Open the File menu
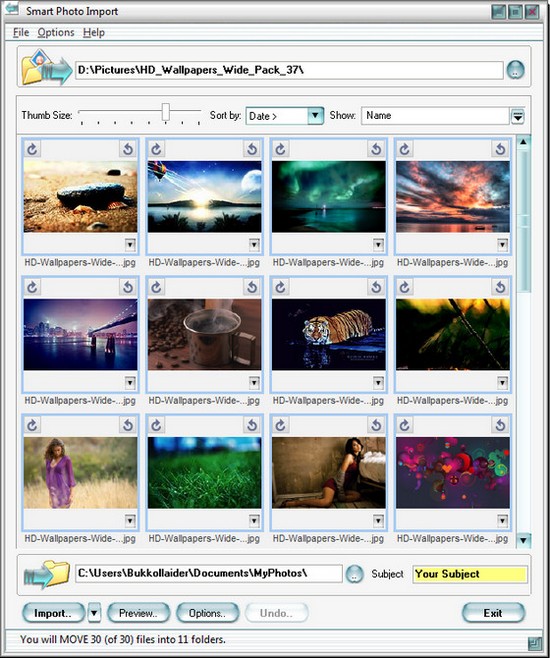The image size is (550, 658). (21, 32)
